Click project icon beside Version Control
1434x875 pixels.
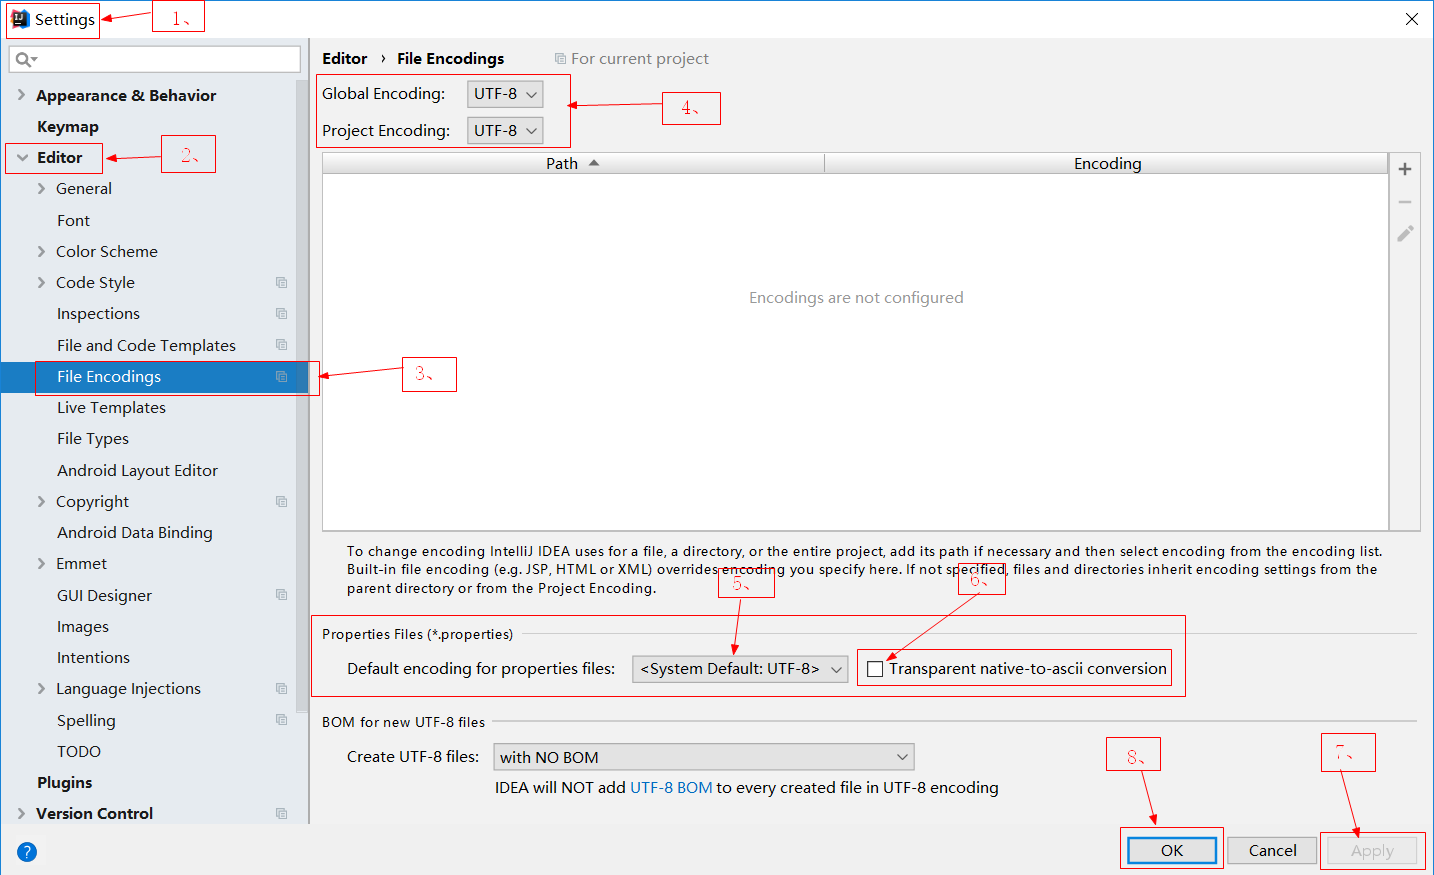click(281, 814)
